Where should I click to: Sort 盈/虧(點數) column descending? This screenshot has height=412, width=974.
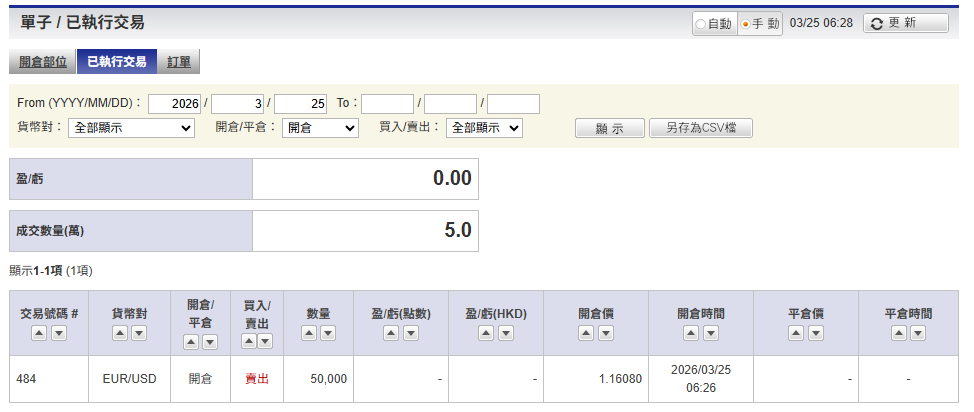pyautogui.click(x=411, y=334)
